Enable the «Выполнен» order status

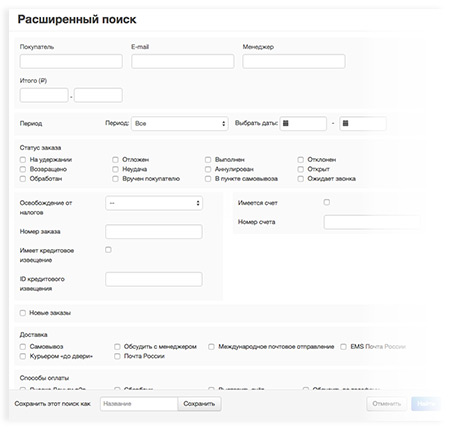(208, 160)
